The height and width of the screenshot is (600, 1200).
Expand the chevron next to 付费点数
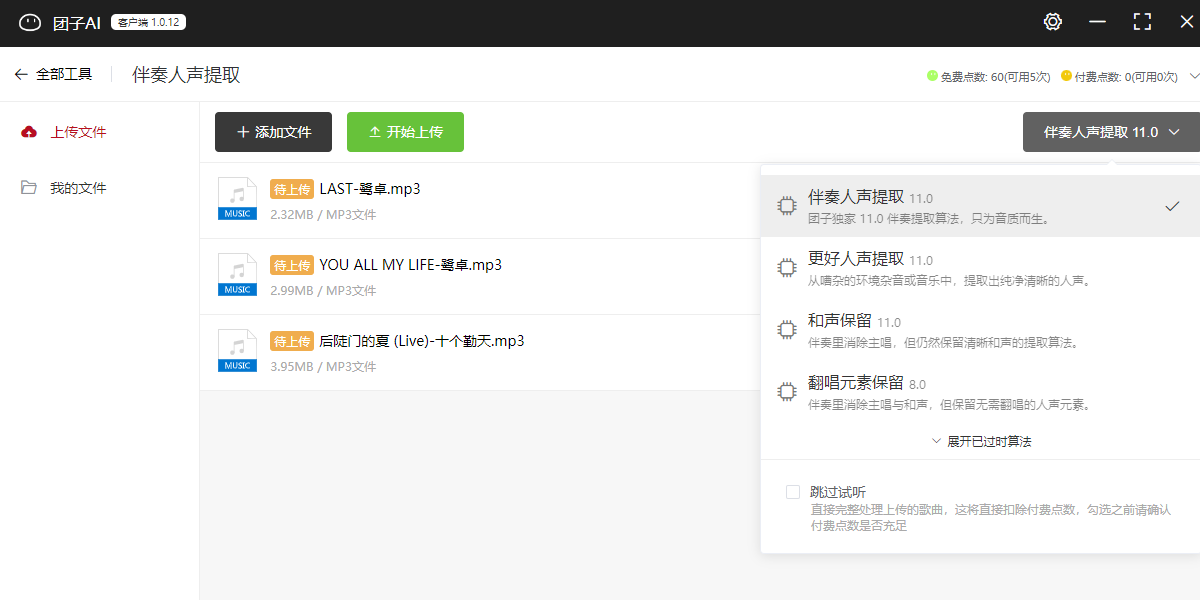tap(1194, 76)
